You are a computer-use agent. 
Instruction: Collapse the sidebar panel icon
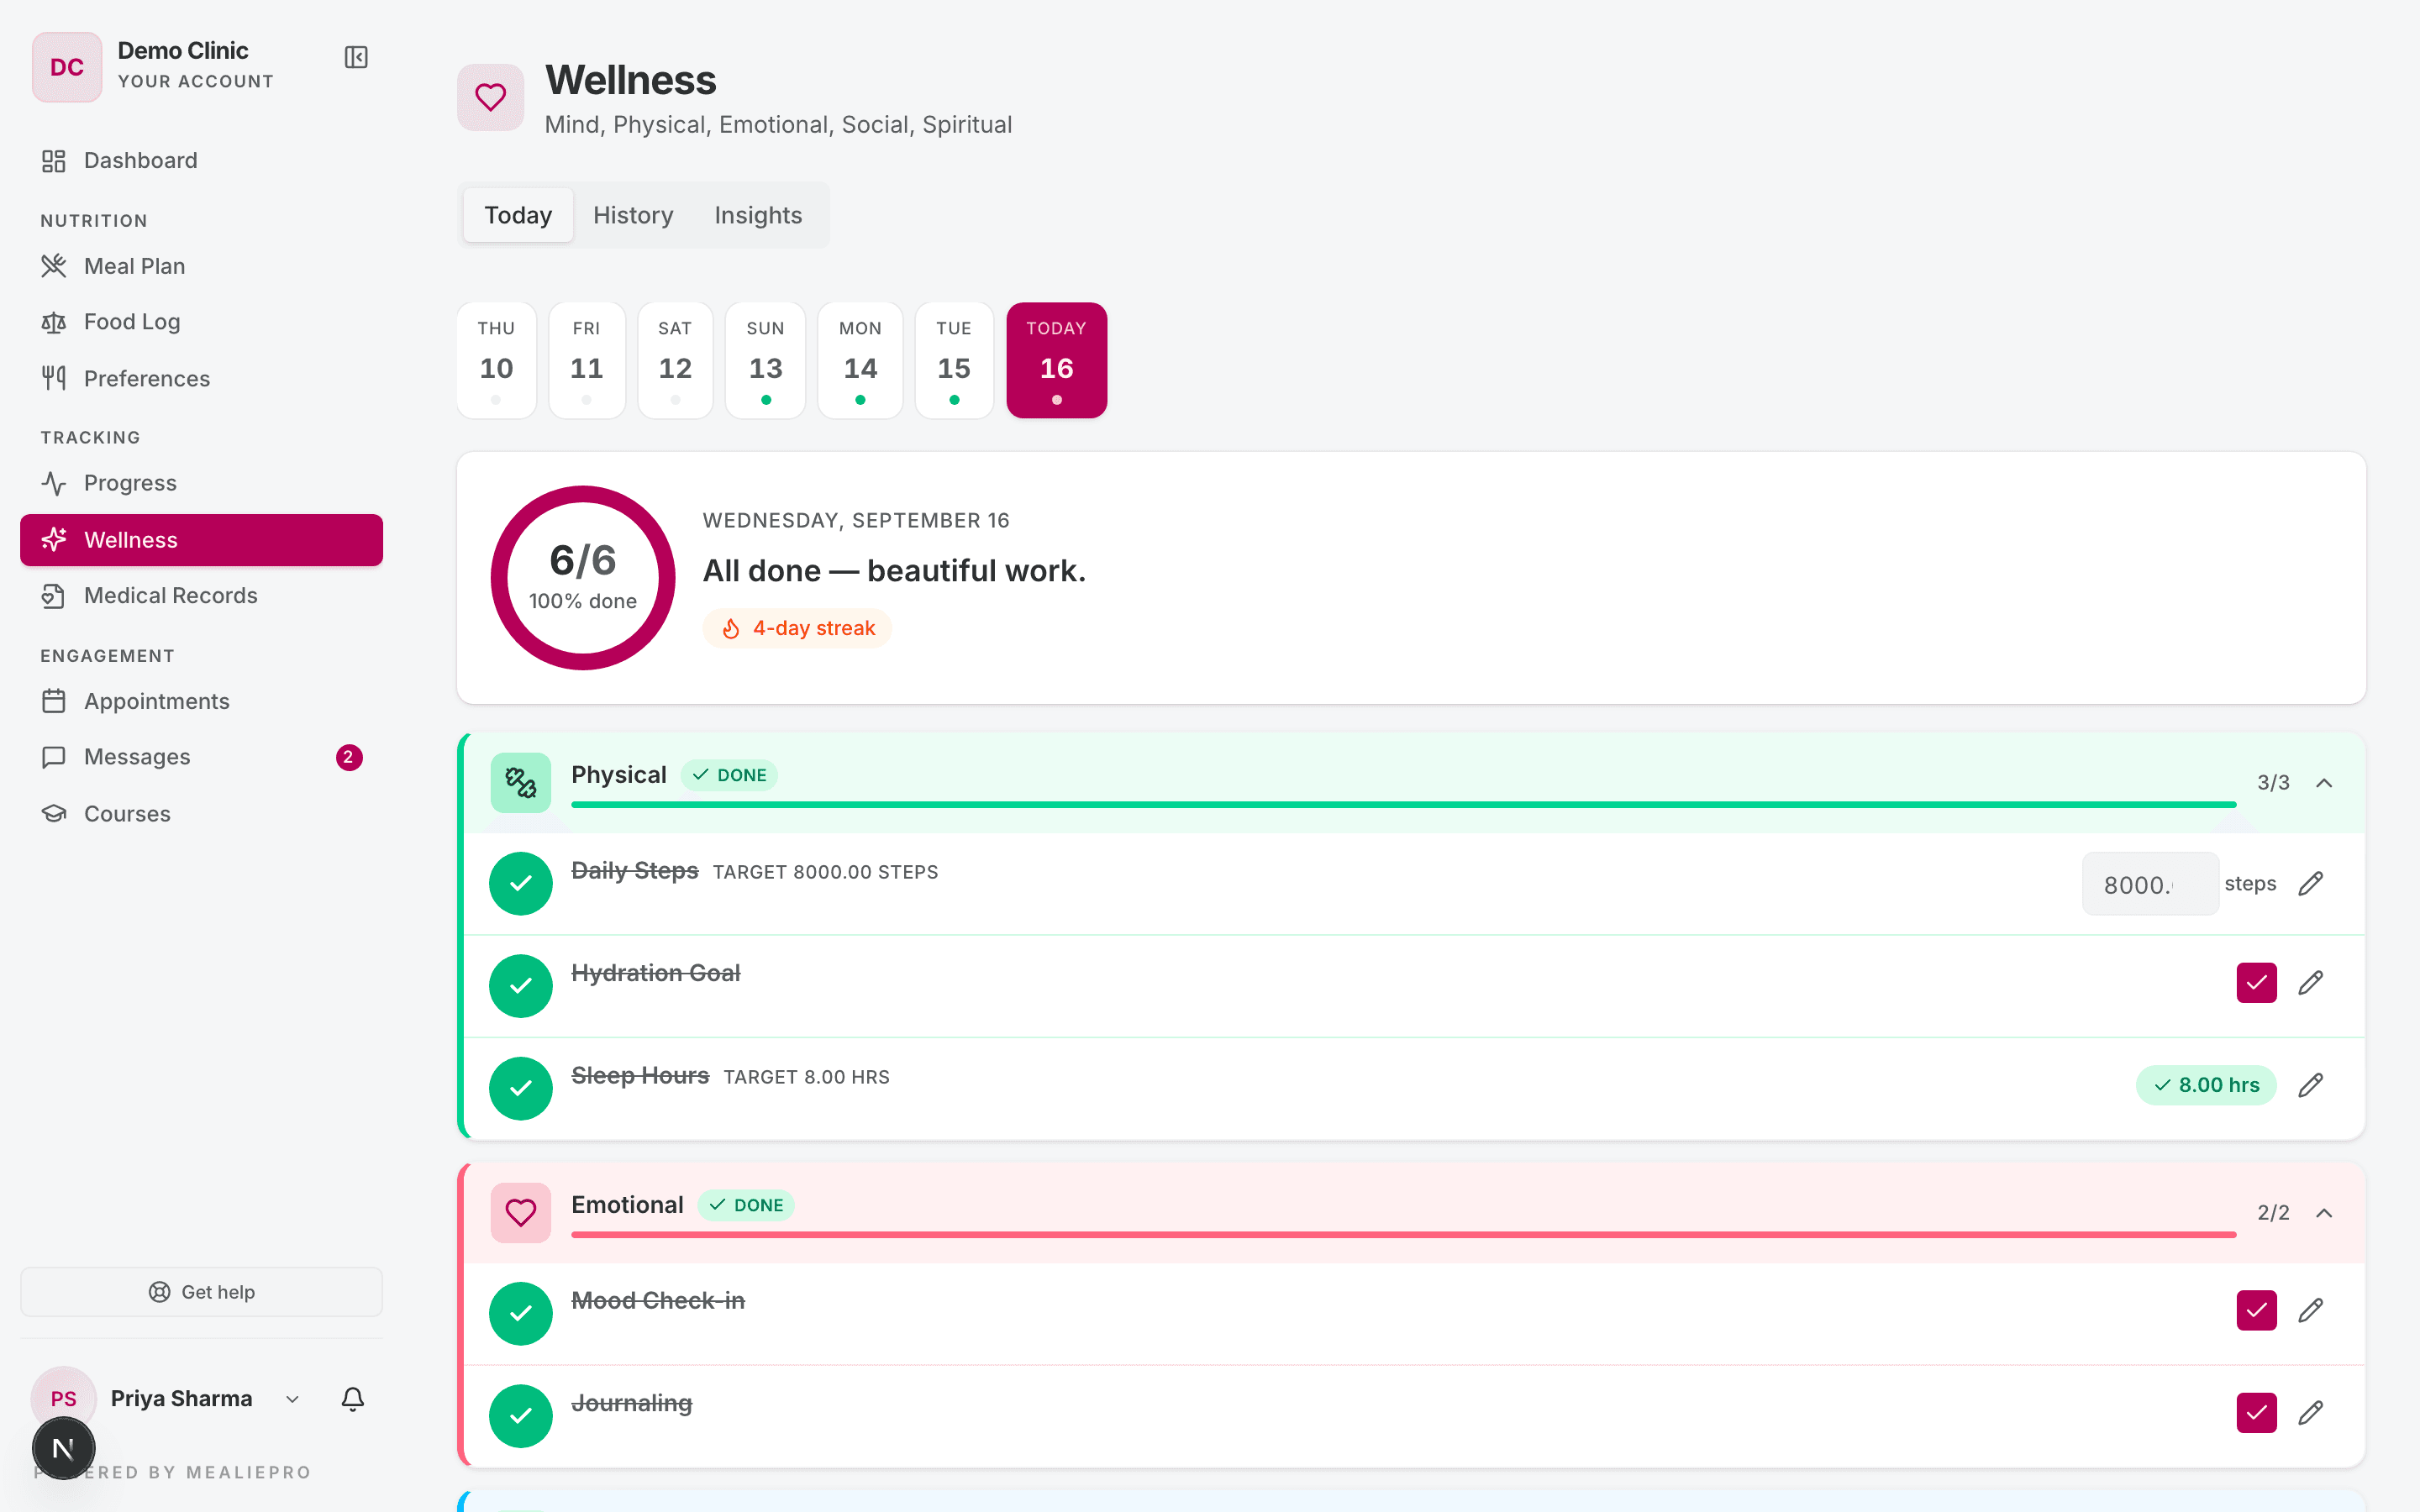point(356,57)
